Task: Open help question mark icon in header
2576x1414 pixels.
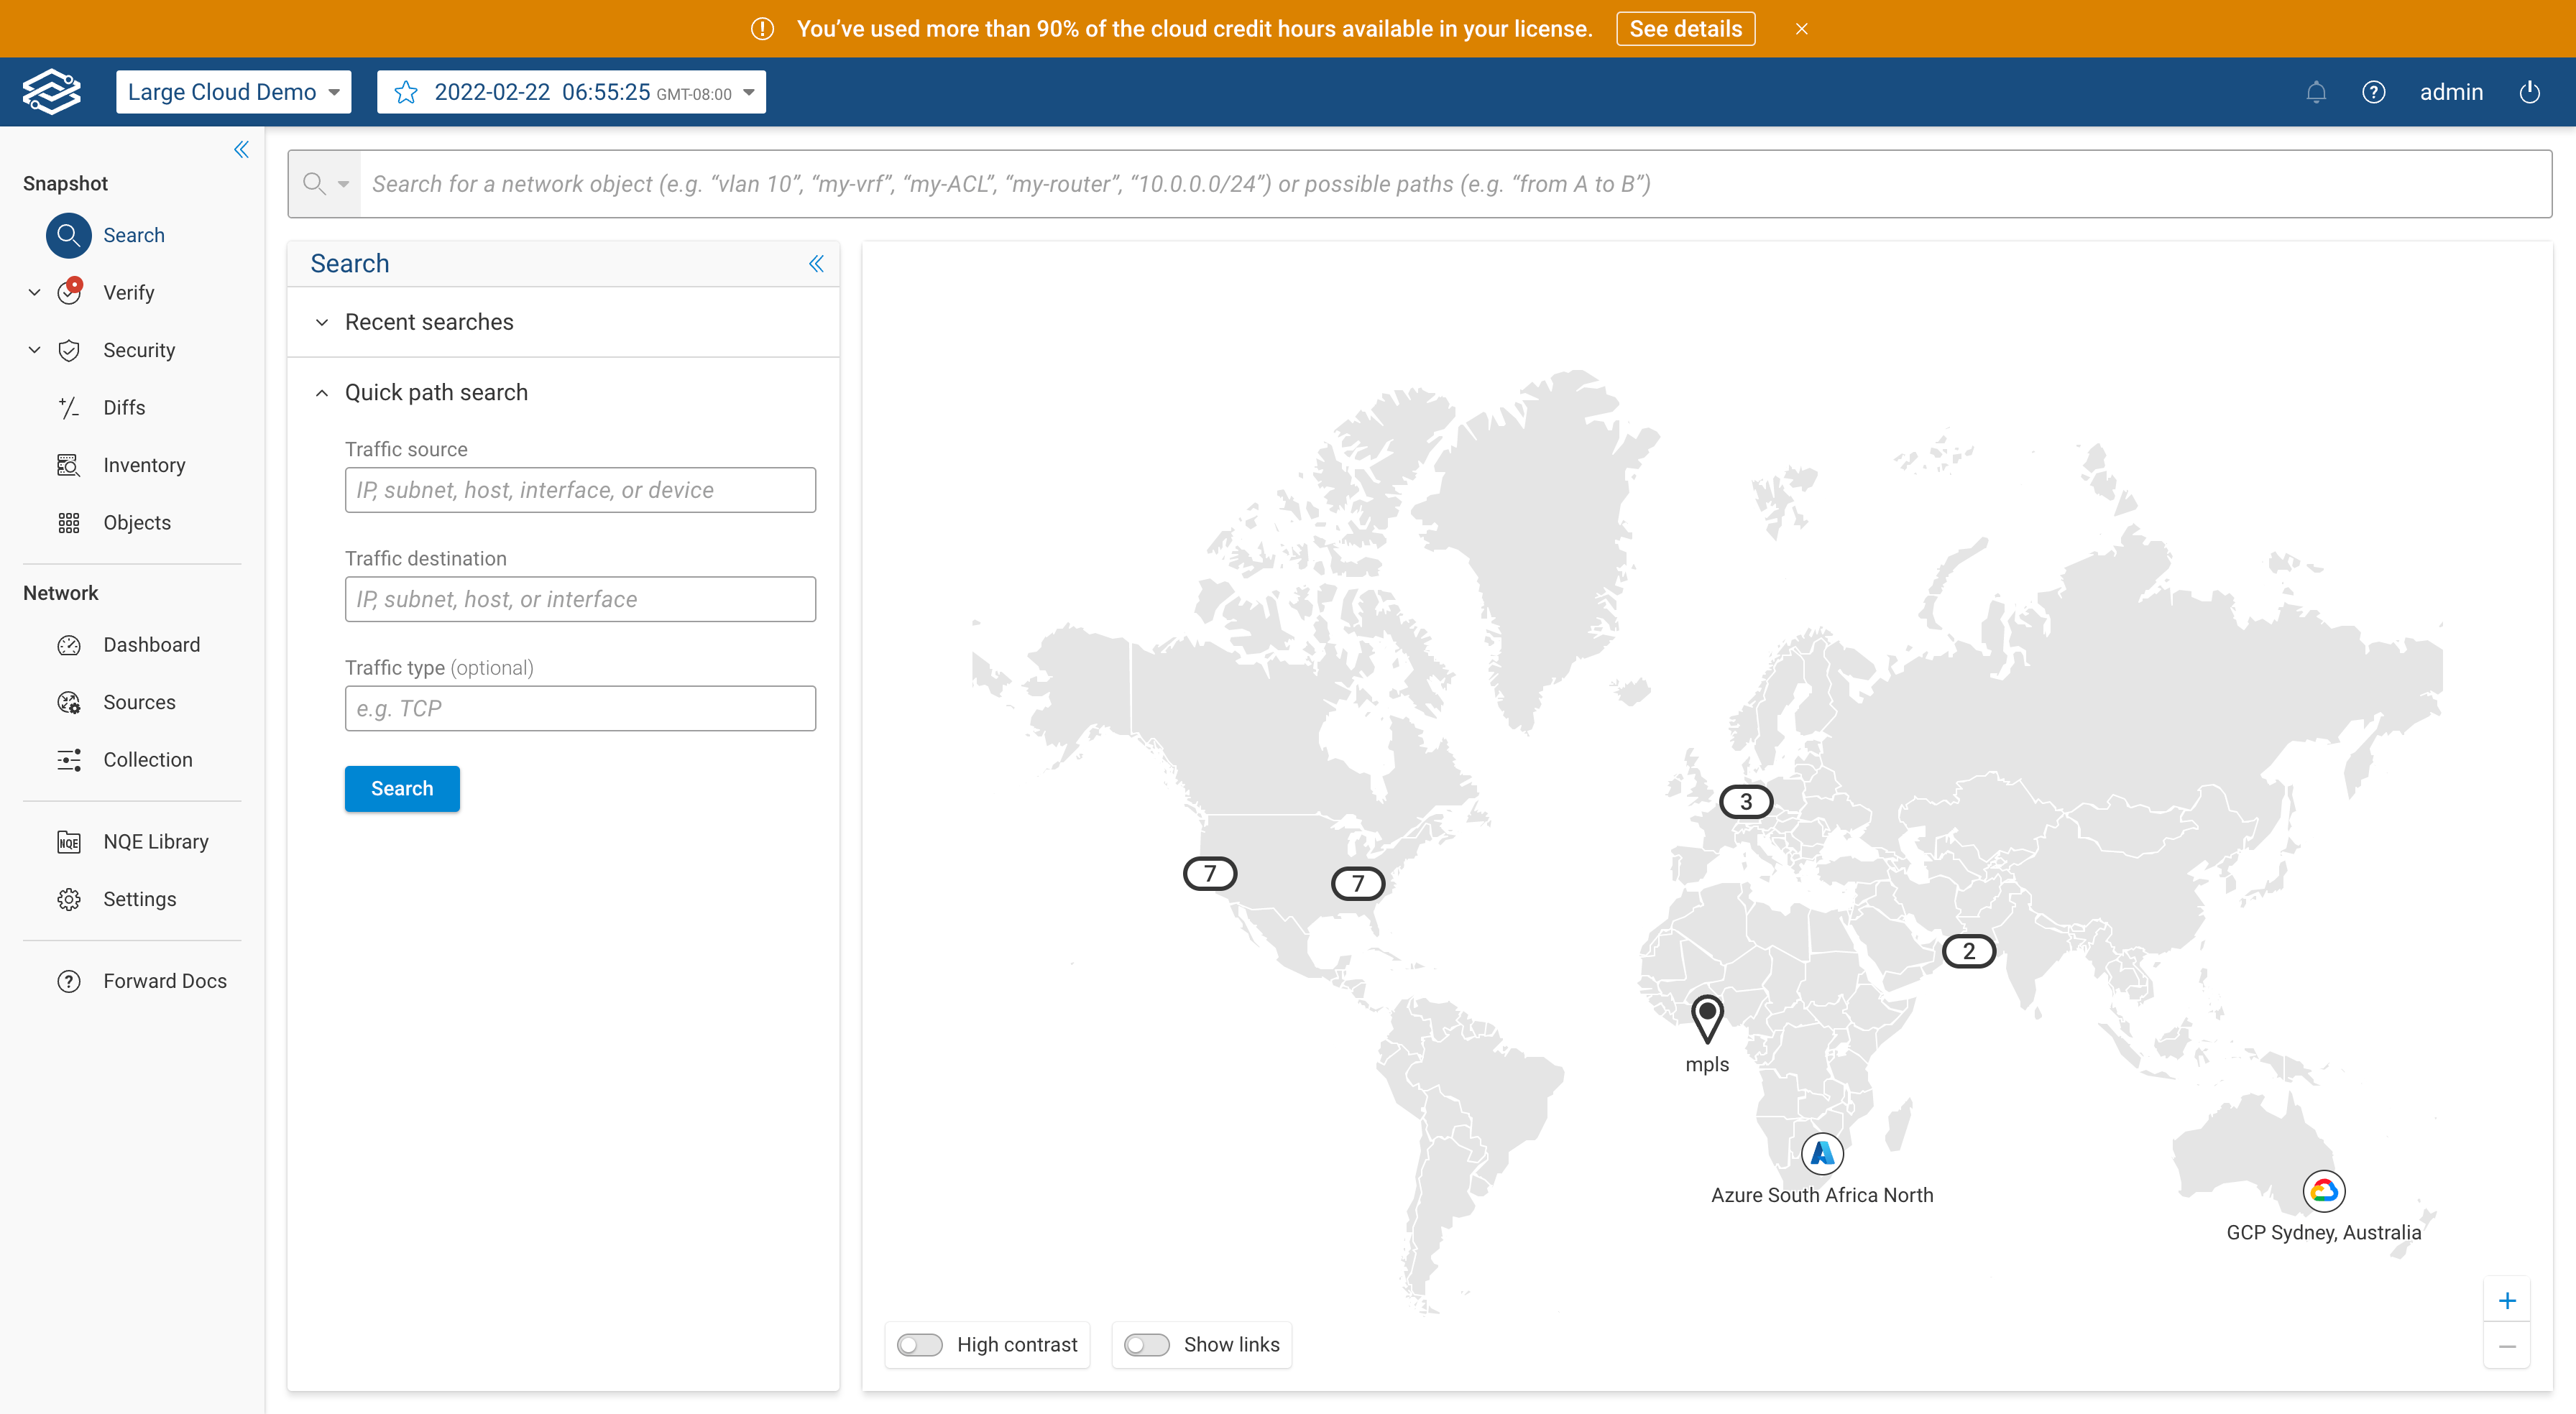Action: click(x=2373, y=92)
